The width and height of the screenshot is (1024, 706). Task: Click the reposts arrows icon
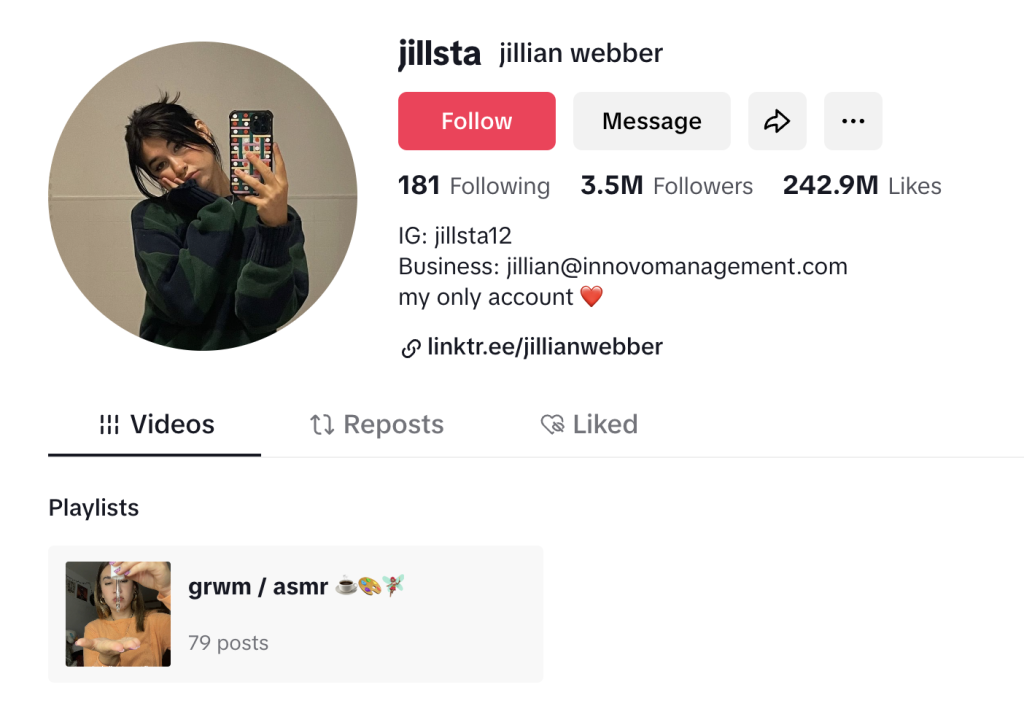[322, 425]
